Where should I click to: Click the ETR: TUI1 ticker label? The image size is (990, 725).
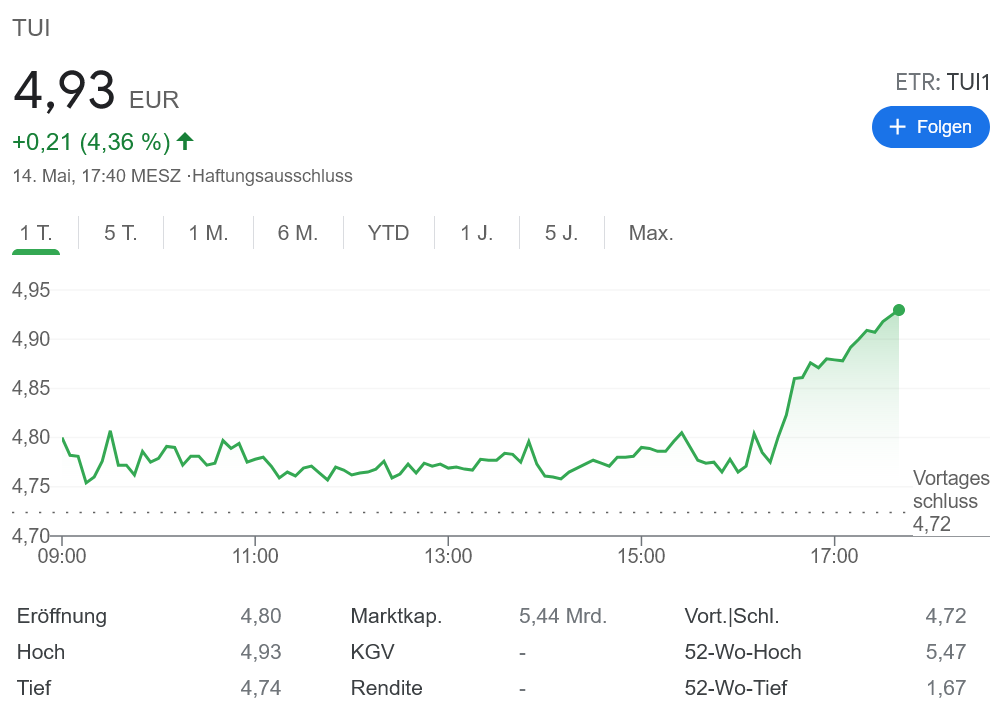pyautogui.click(x=941, y=83)
